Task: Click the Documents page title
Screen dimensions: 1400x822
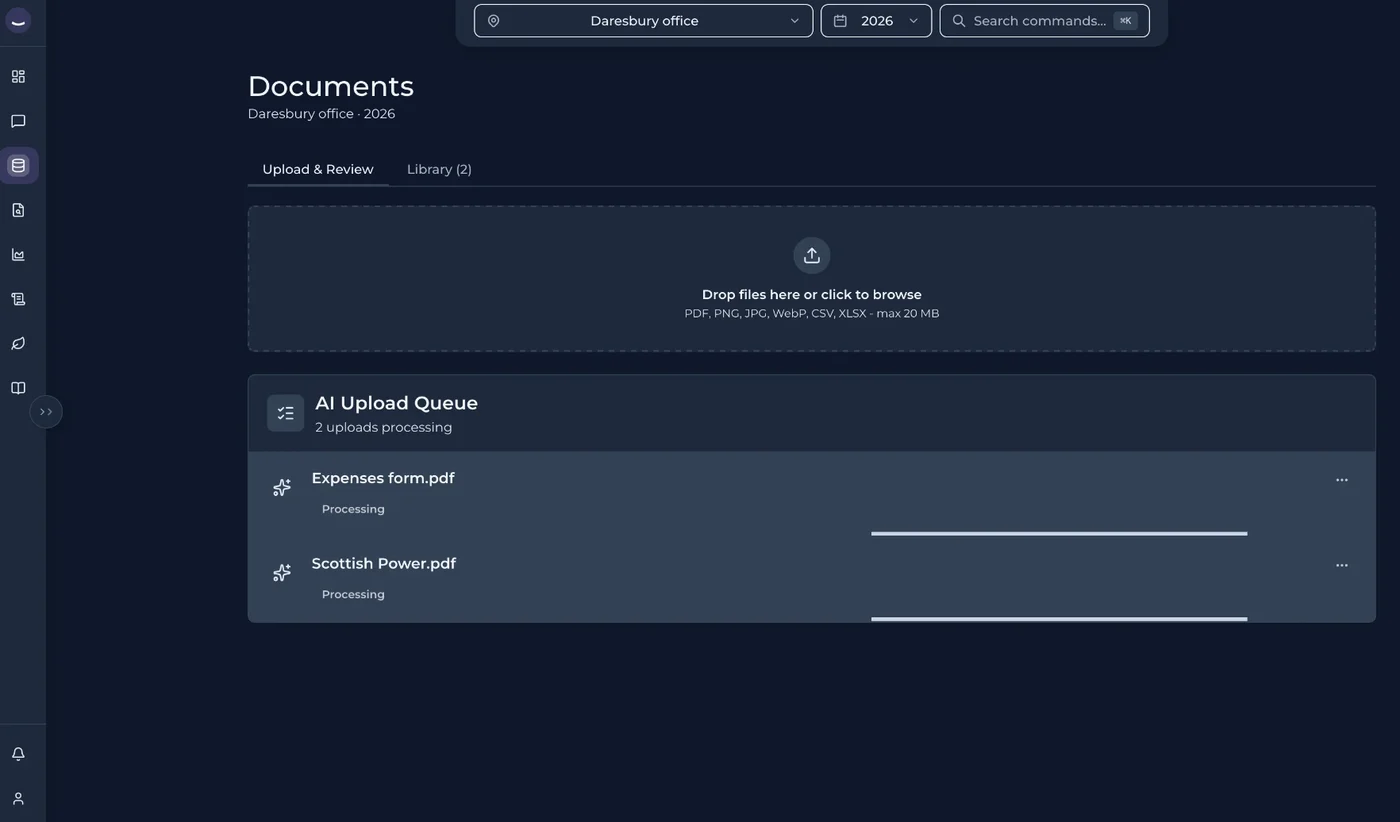Action: (x=331, y=86)
